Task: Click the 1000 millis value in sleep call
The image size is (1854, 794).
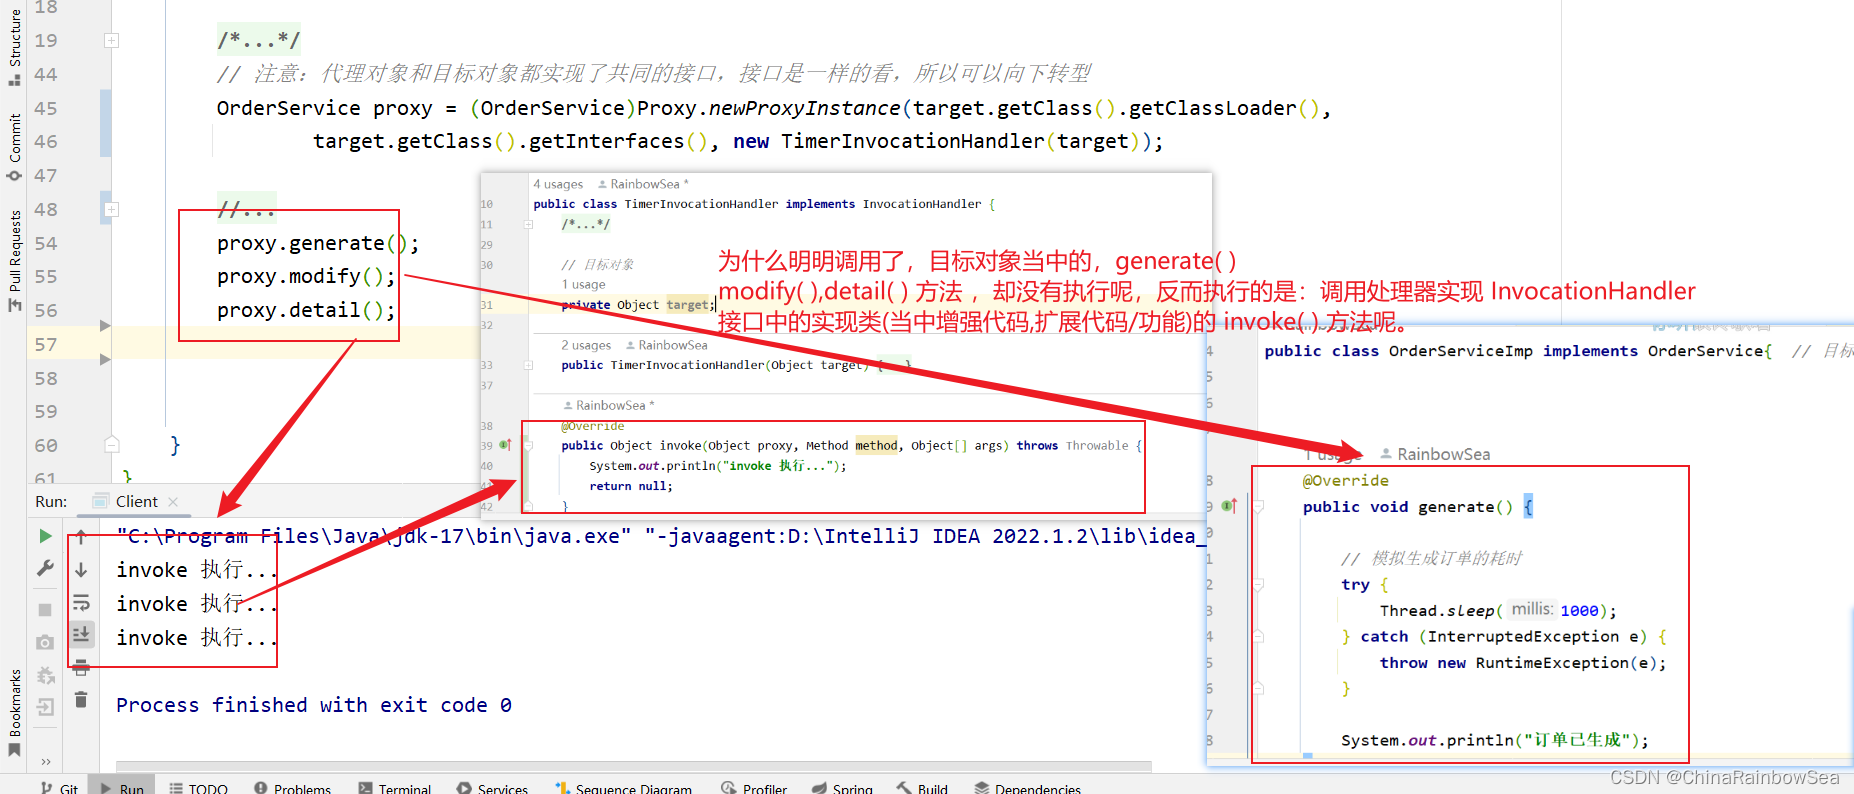Action: (1579, 611)
